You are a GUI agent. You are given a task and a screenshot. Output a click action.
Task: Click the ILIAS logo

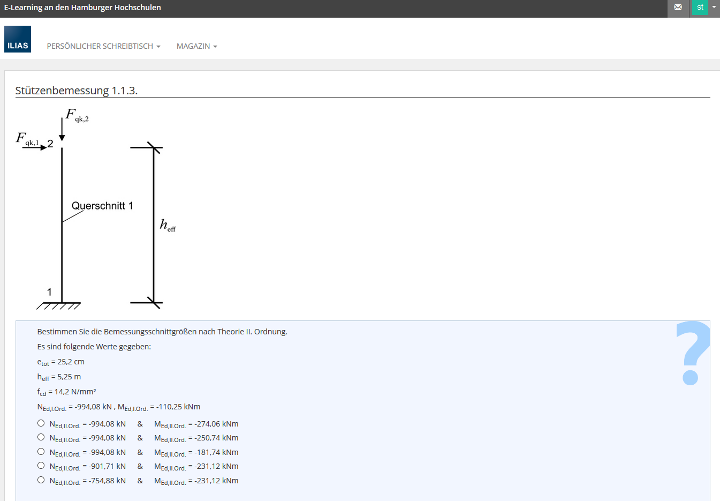[x=18, y=46]
